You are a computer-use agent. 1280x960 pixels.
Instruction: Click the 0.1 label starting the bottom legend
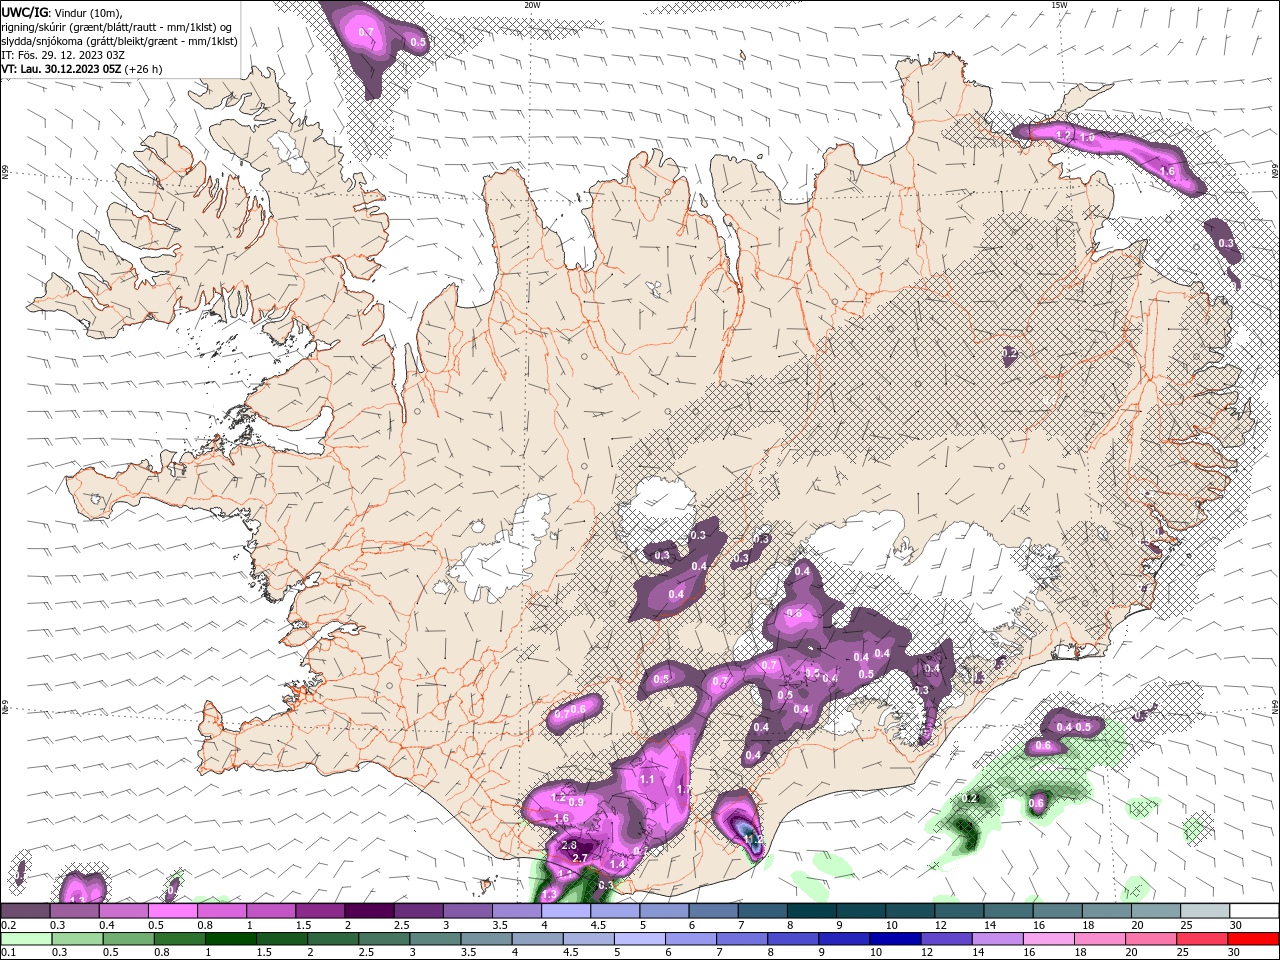8,952
